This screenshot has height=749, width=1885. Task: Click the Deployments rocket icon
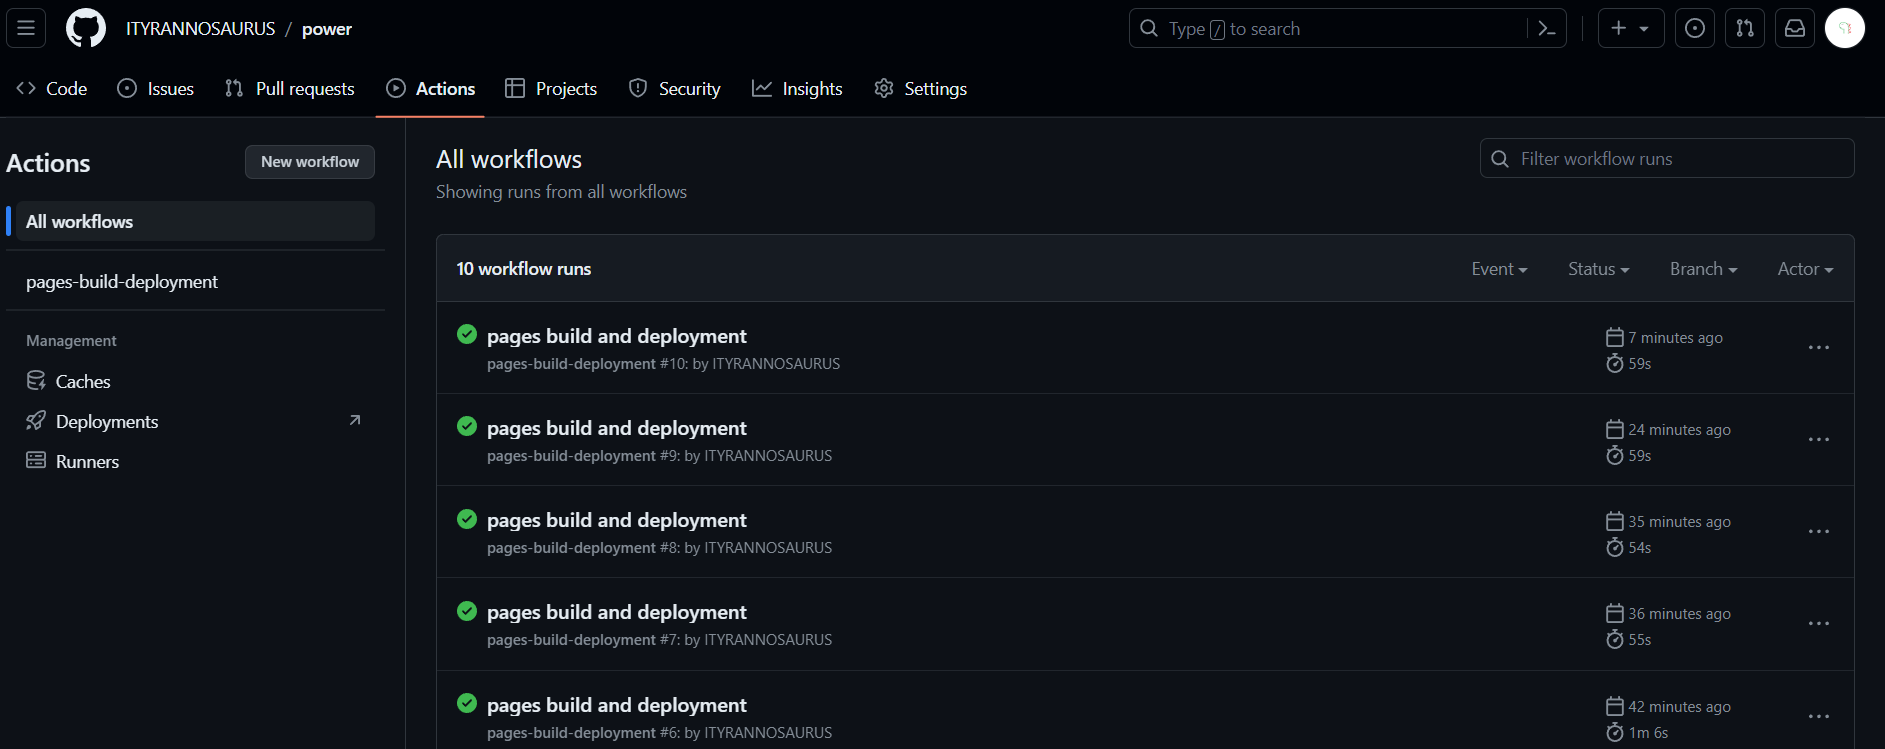pos(36,420)
